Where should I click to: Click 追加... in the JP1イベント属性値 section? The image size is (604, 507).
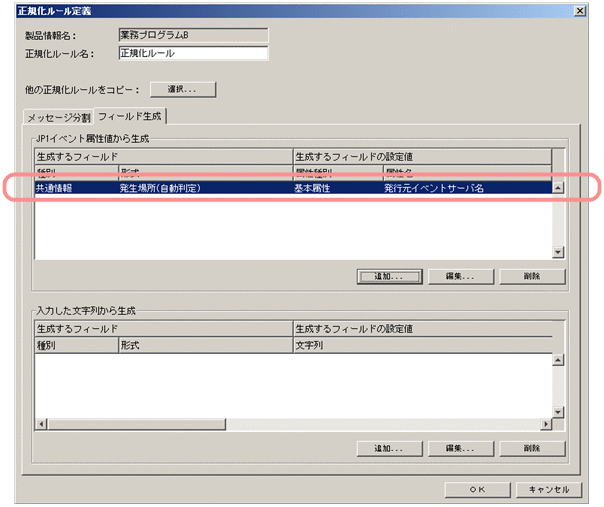coord(389,277)
